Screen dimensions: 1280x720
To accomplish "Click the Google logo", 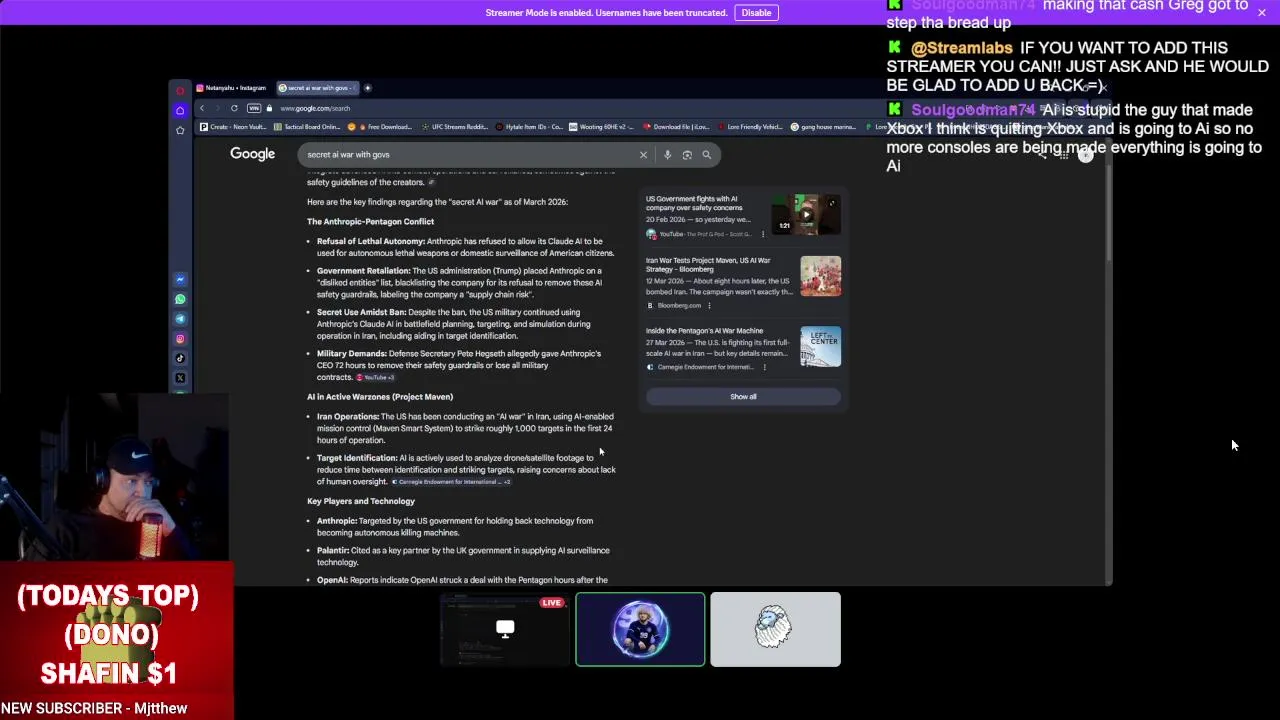I will click(252, 154).
